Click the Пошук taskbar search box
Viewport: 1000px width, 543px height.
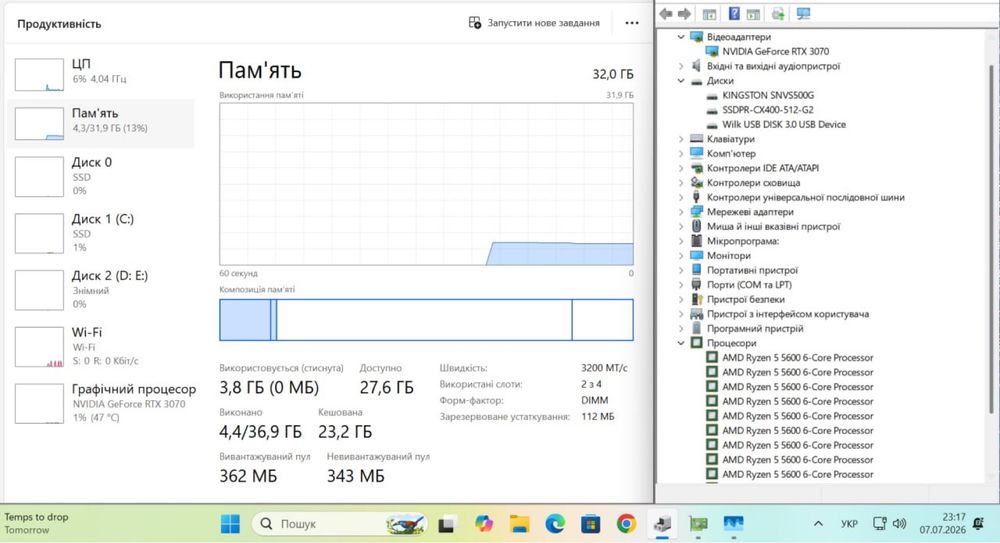(x=339, y=524)
